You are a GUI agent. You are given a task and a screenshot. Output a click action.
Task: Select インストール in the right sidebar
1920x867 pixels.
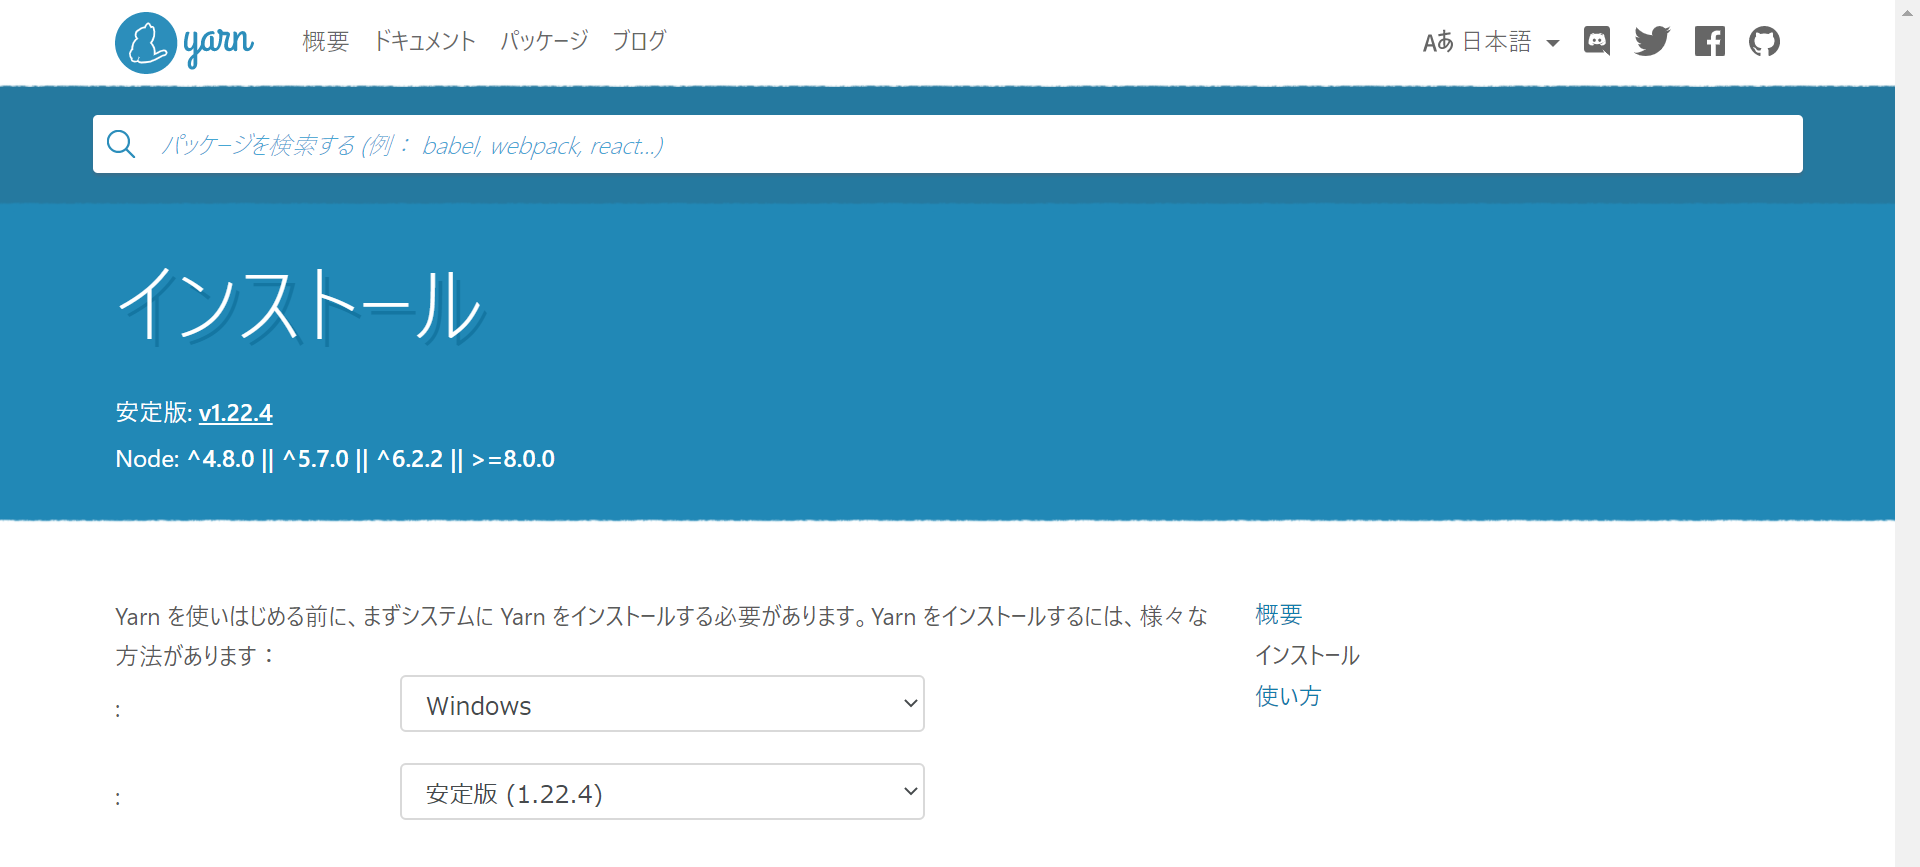coord(1307,655)
